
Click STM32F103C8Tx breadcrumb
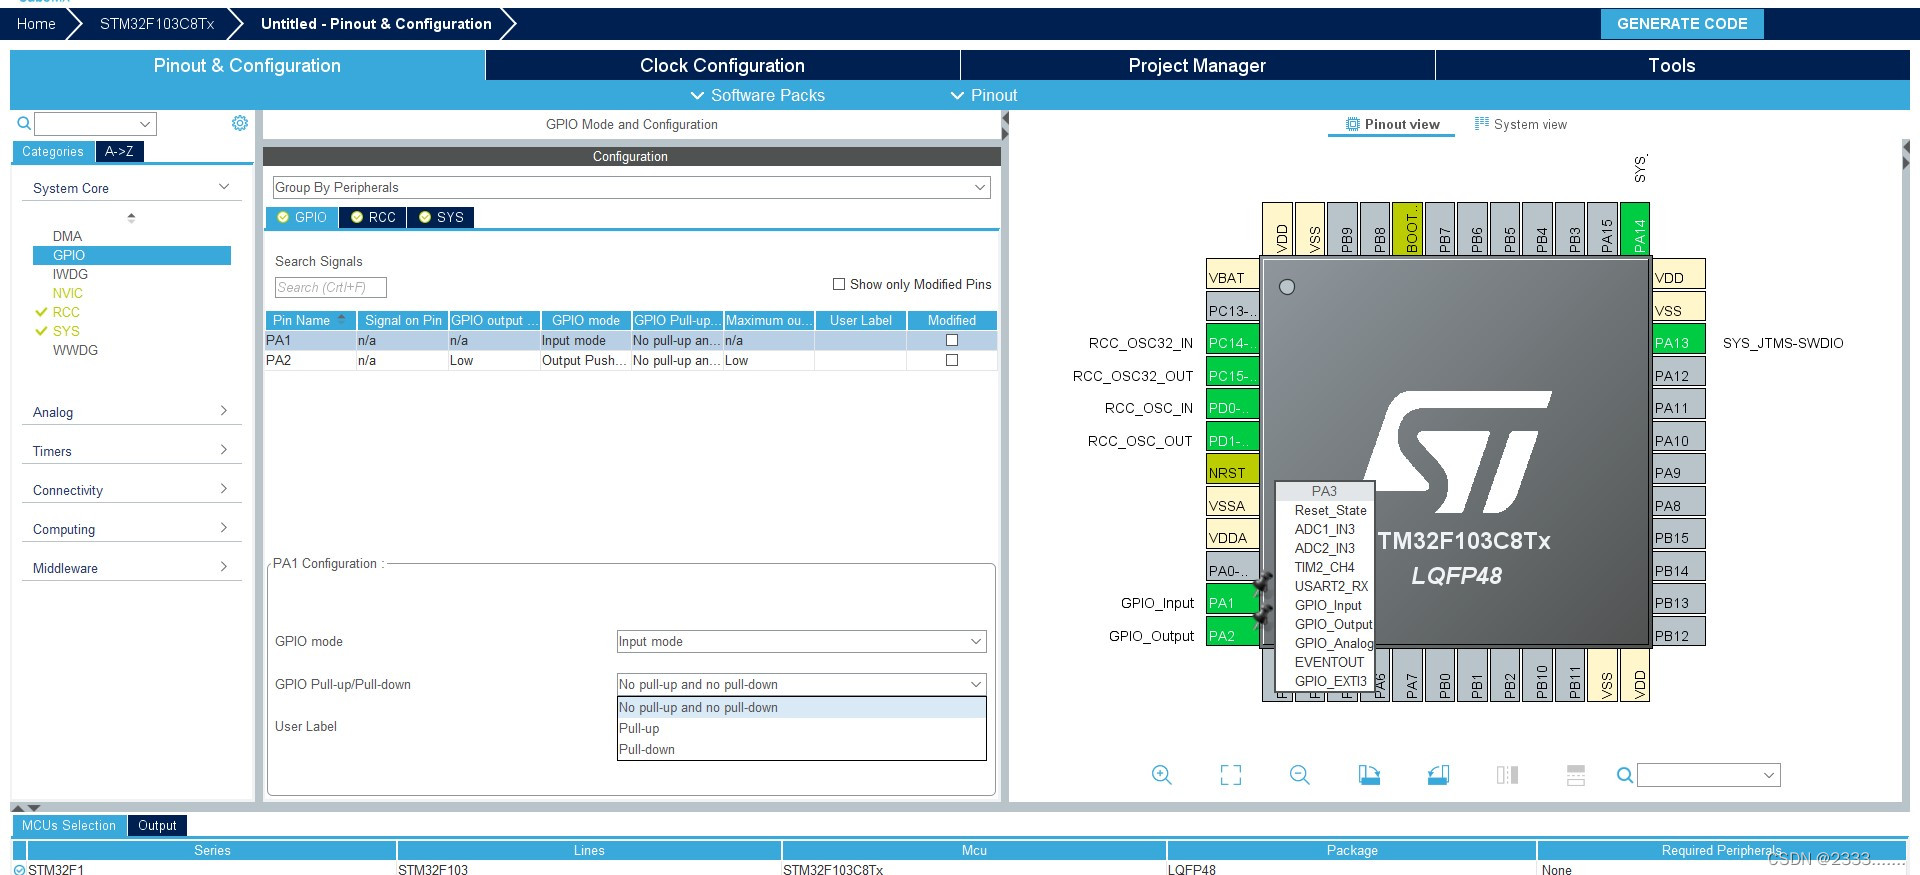[x=157, y=24]
